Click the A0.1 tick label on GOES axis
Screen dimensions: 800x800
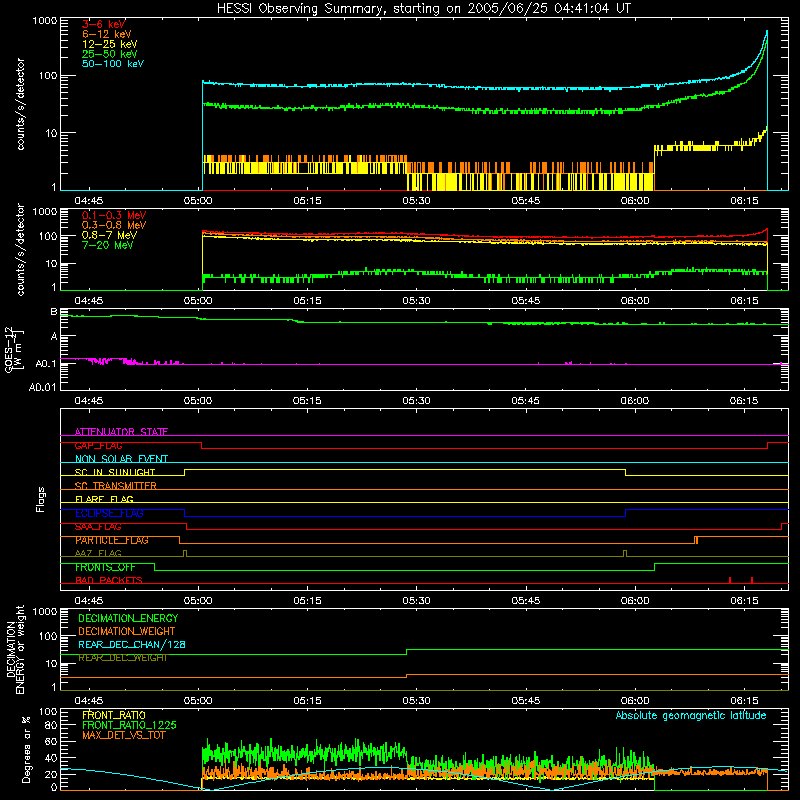pyautogui.click(x=45, y=364)
